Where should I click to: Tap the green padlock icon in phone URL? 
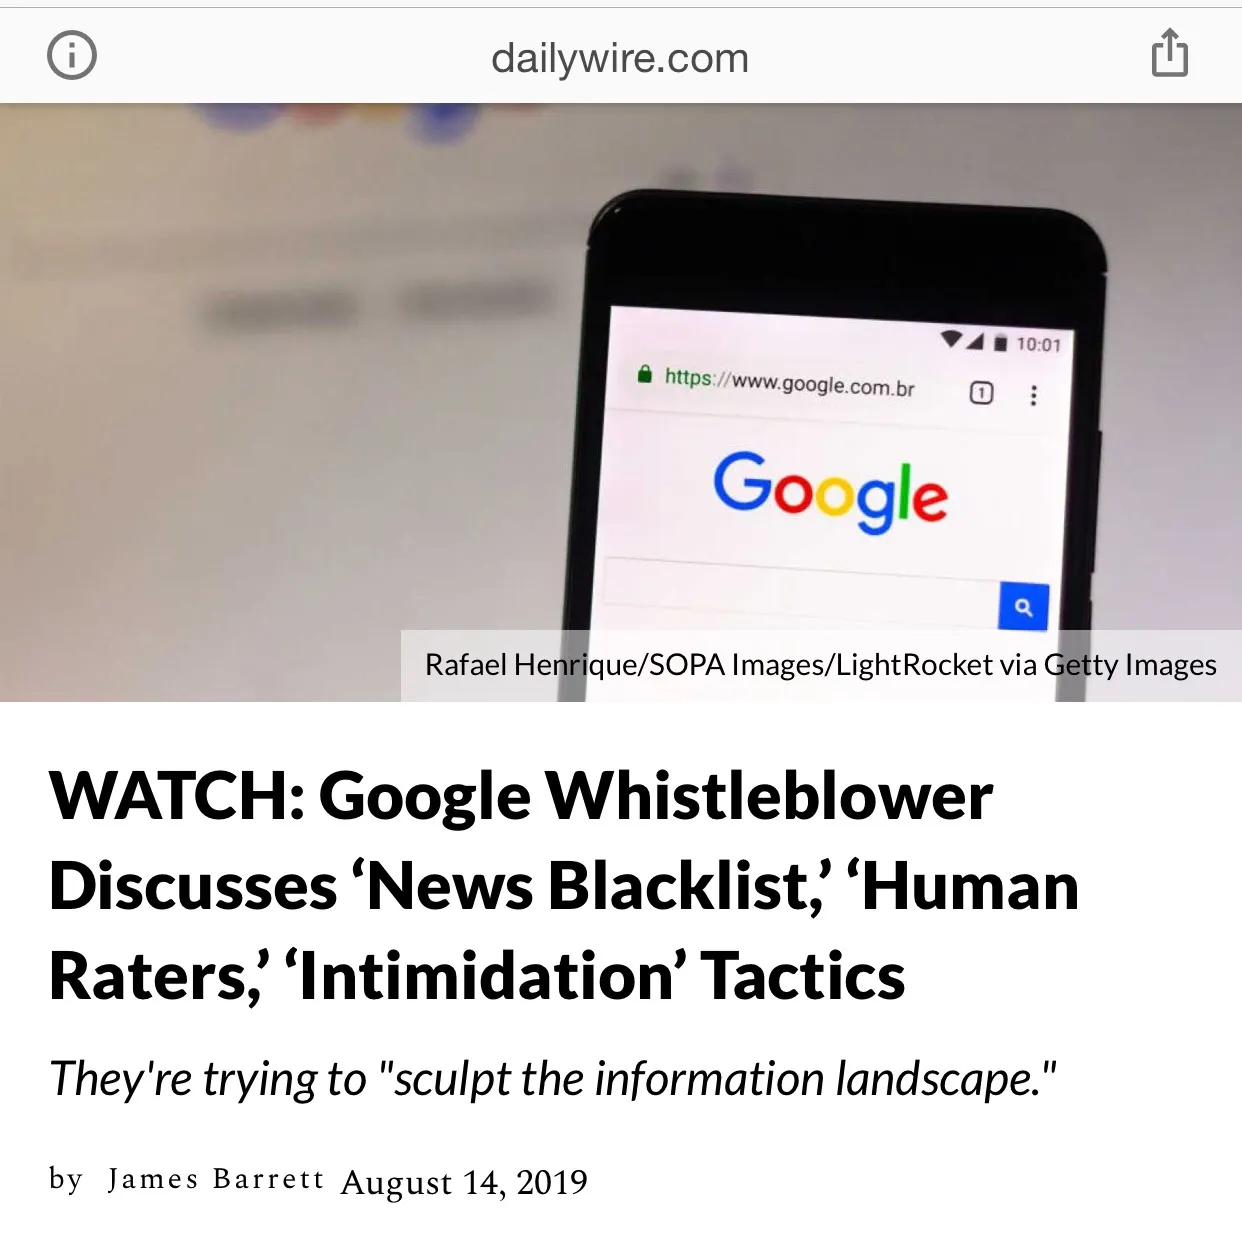tap(645, 375)
